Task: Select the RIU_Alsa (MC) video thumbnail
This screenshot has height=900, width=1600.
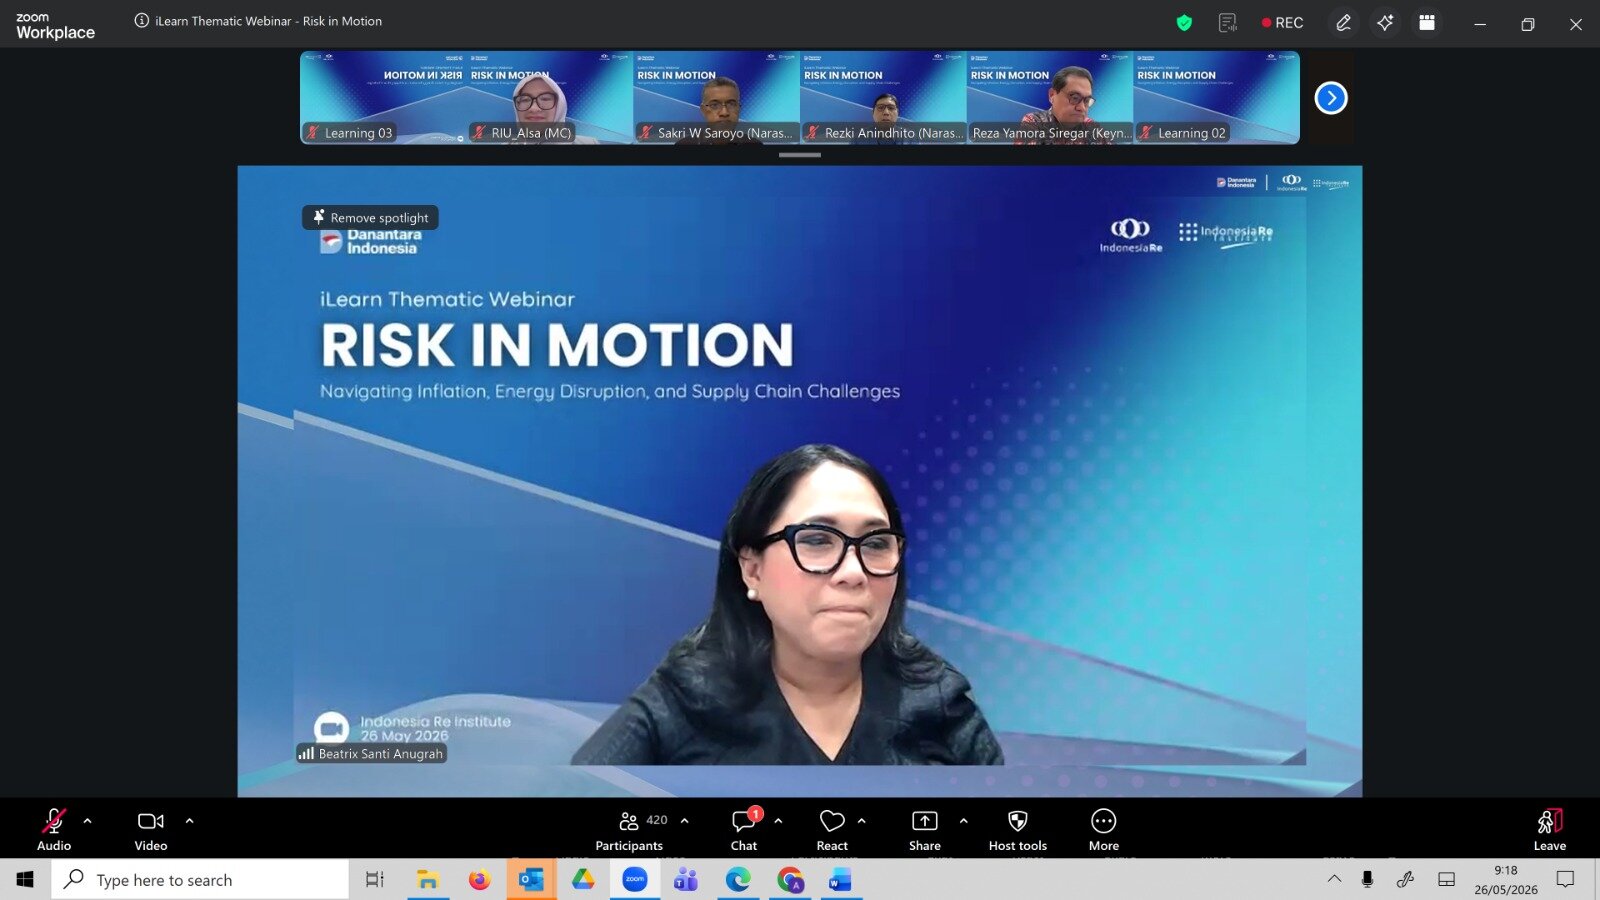Action: [550, 98]
